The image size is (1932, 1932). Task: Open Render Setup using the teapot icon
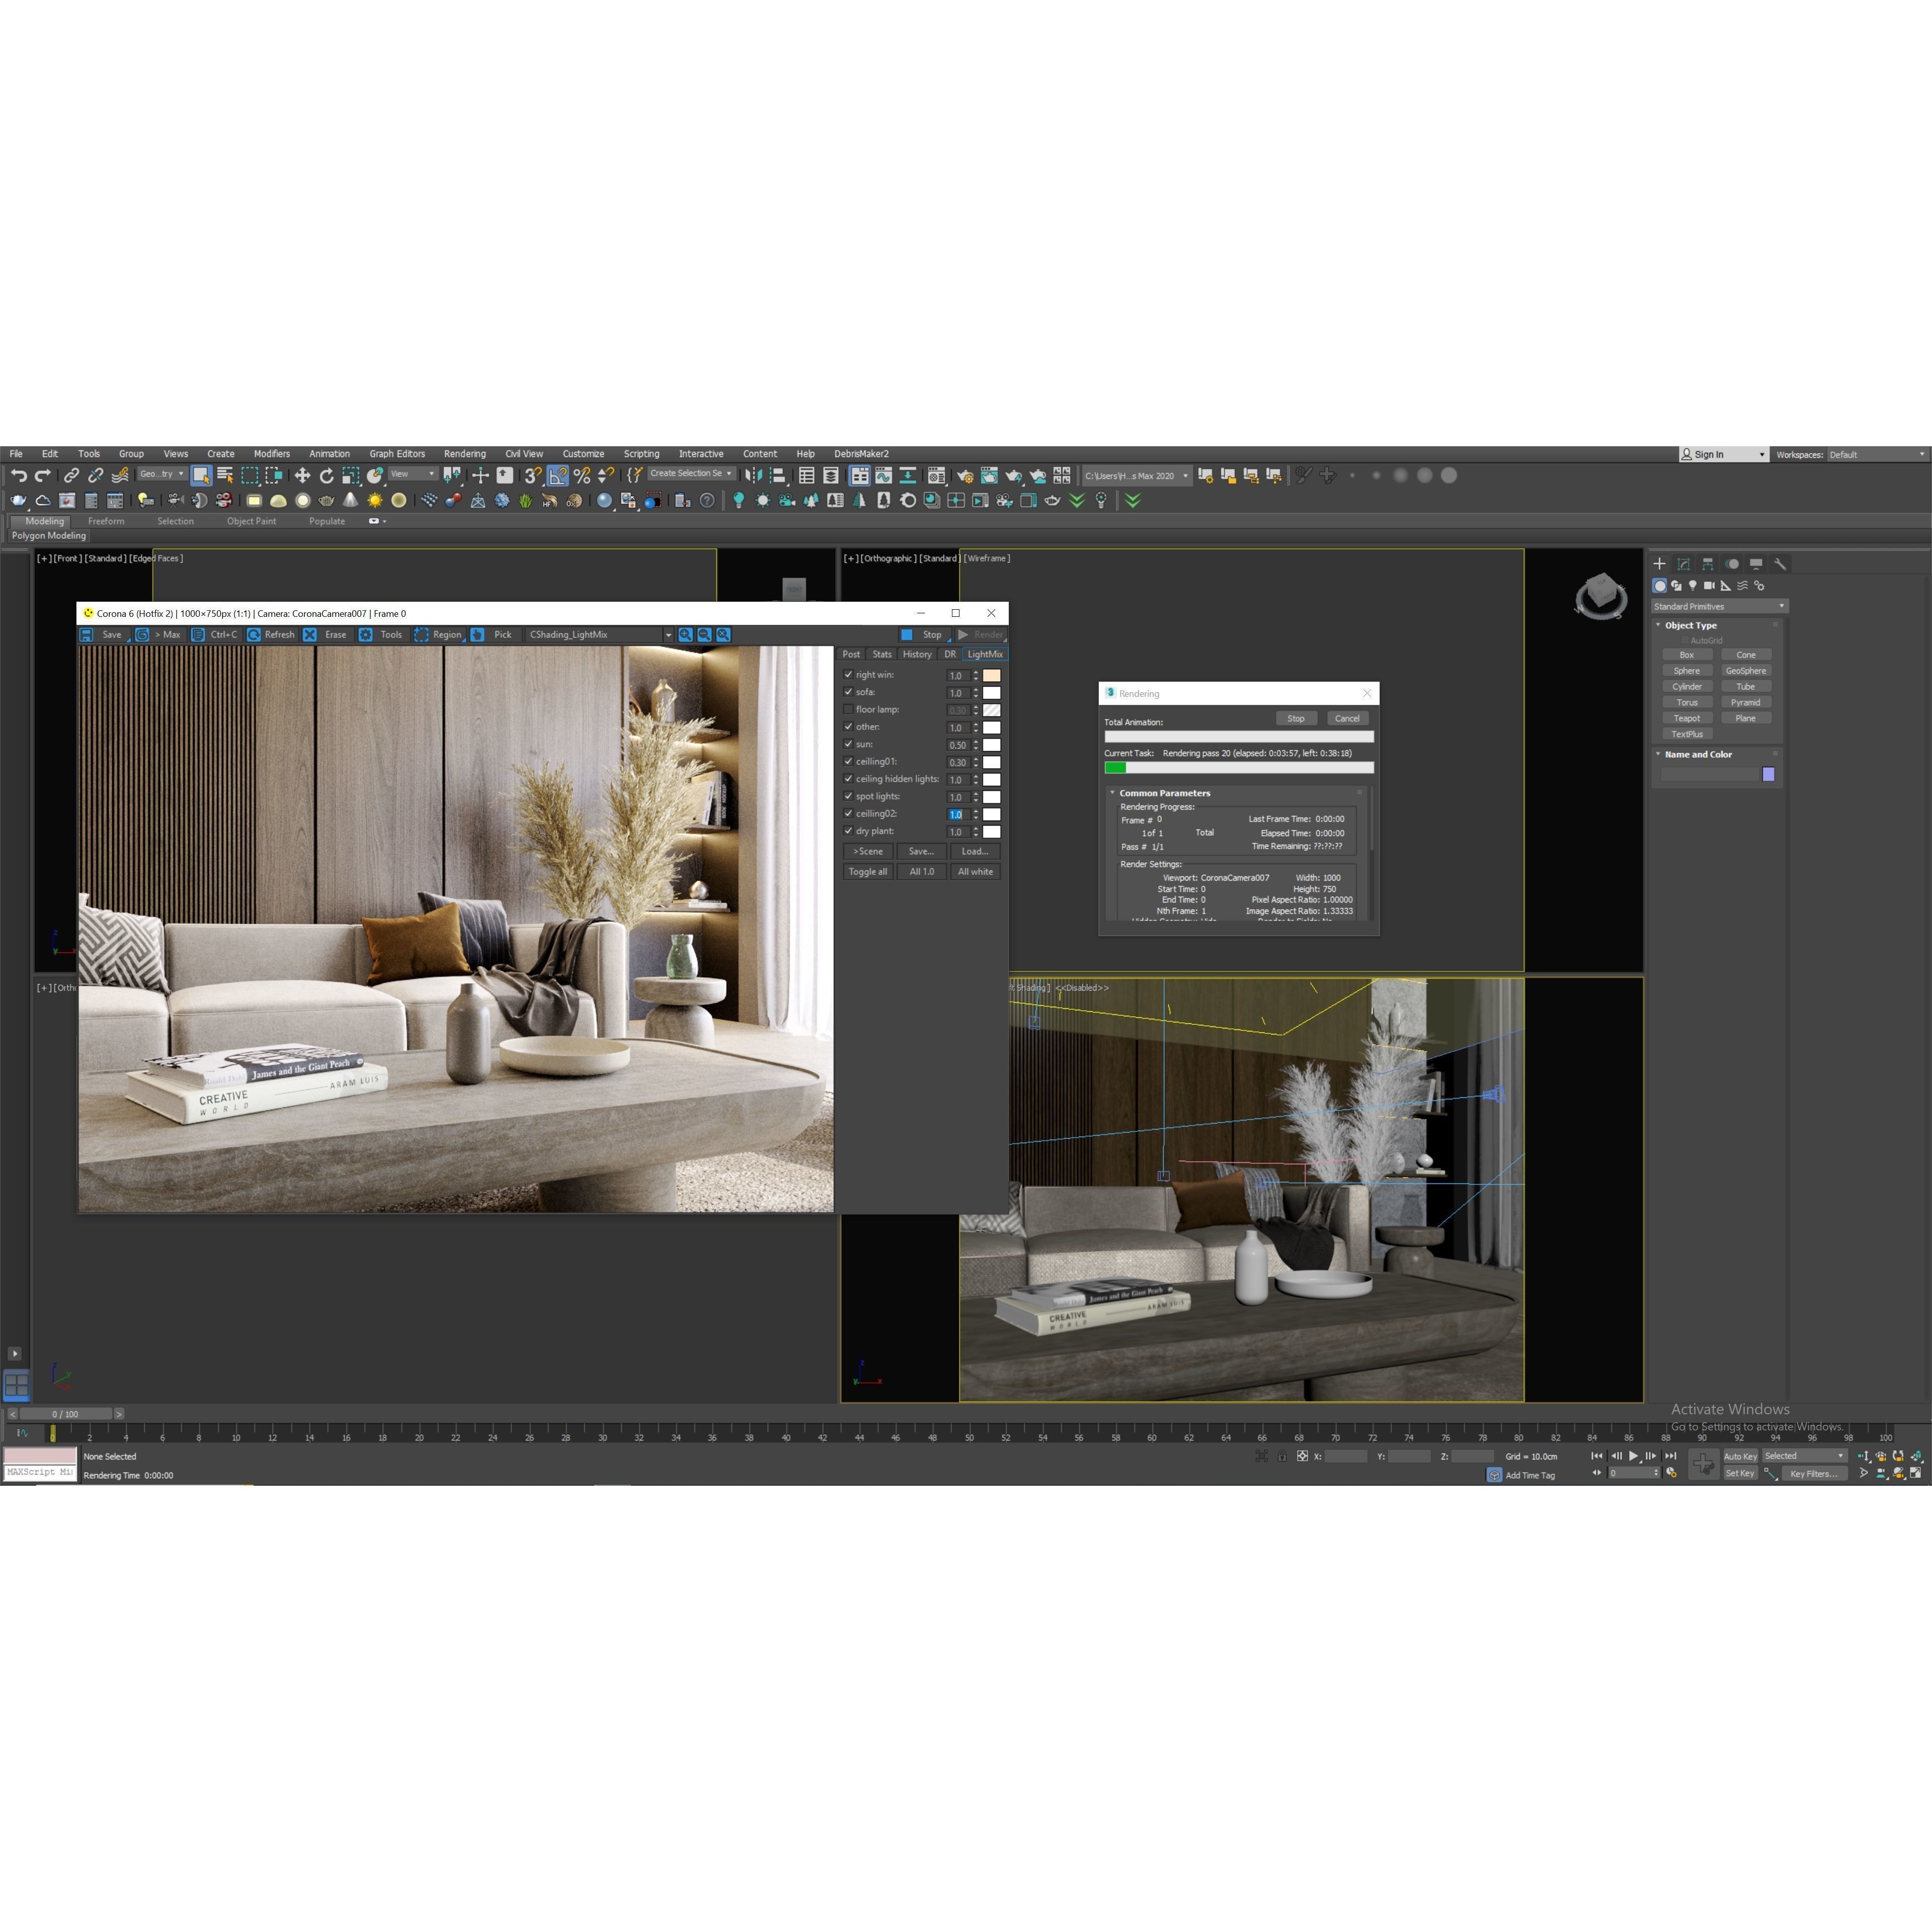click(965, 475)
